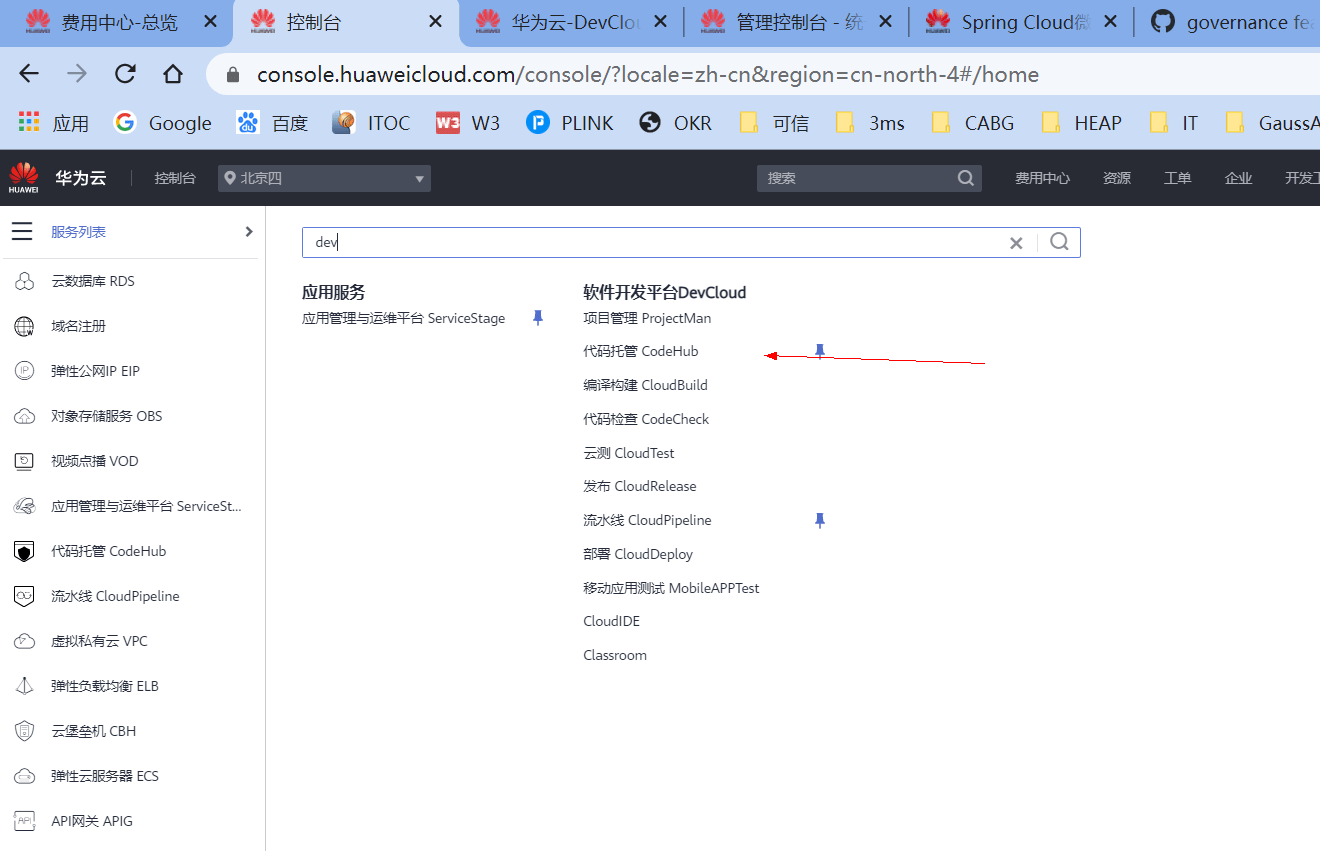Go back to the previous browser page
This screenshot has width=1320, height=851.
pos(29,74)
